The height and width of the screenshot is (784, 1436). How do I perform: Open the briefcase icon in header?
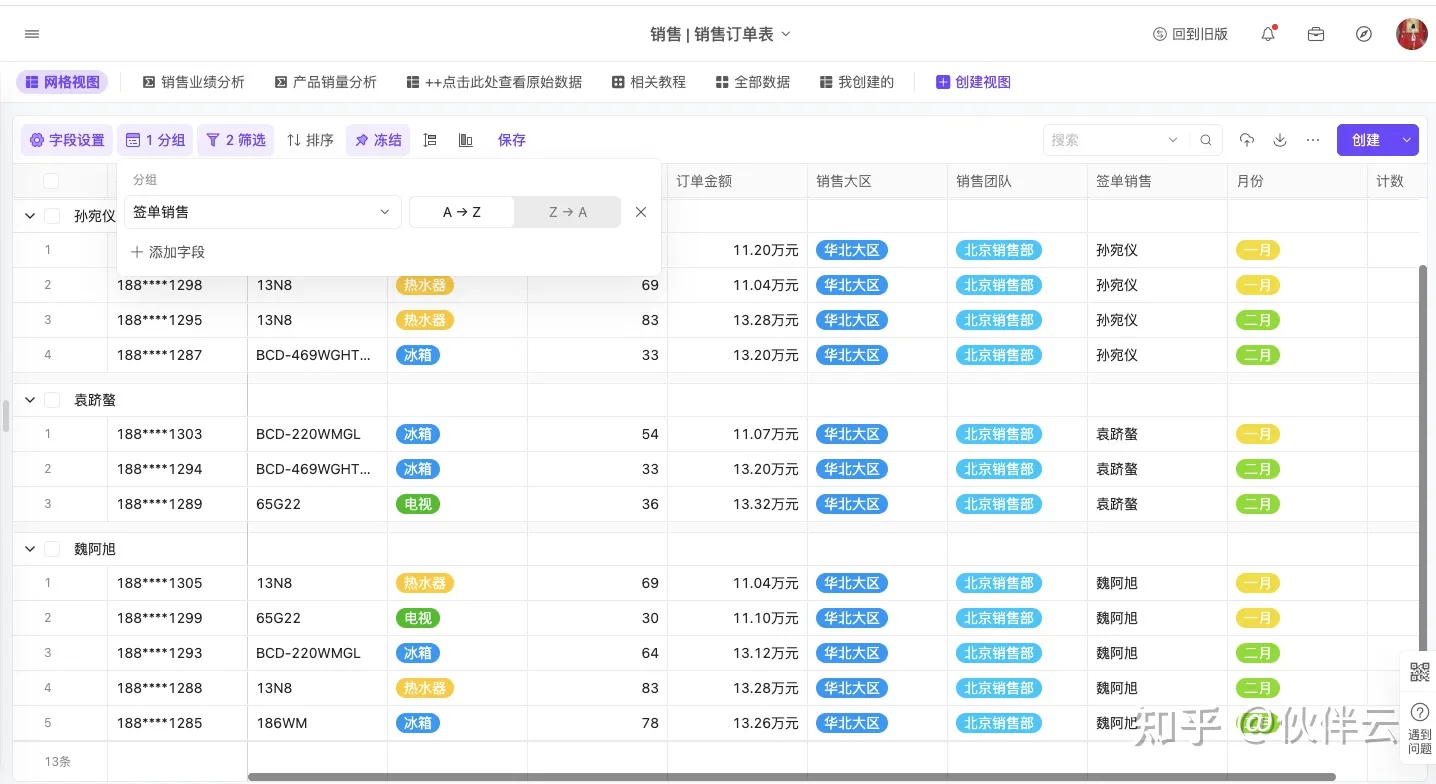1316,34
